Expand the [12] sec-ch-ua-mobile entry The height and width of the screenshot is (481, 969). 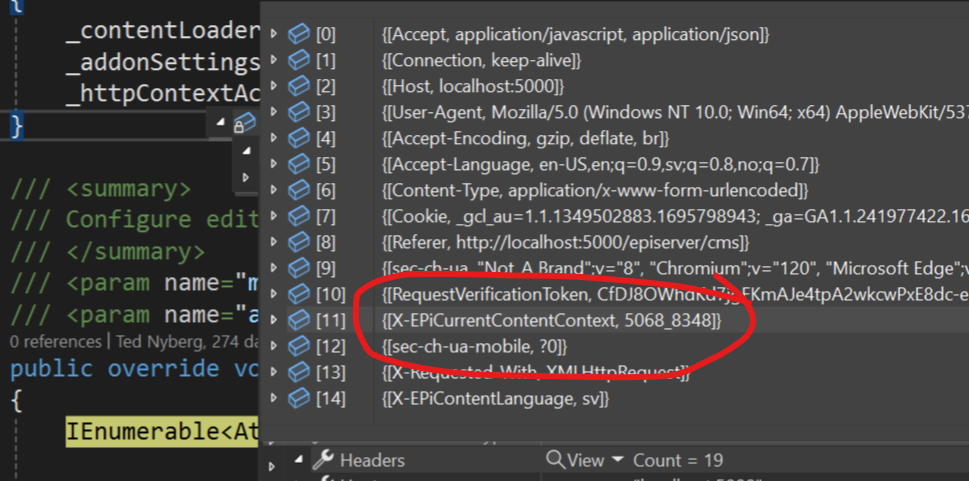[275, 346]
